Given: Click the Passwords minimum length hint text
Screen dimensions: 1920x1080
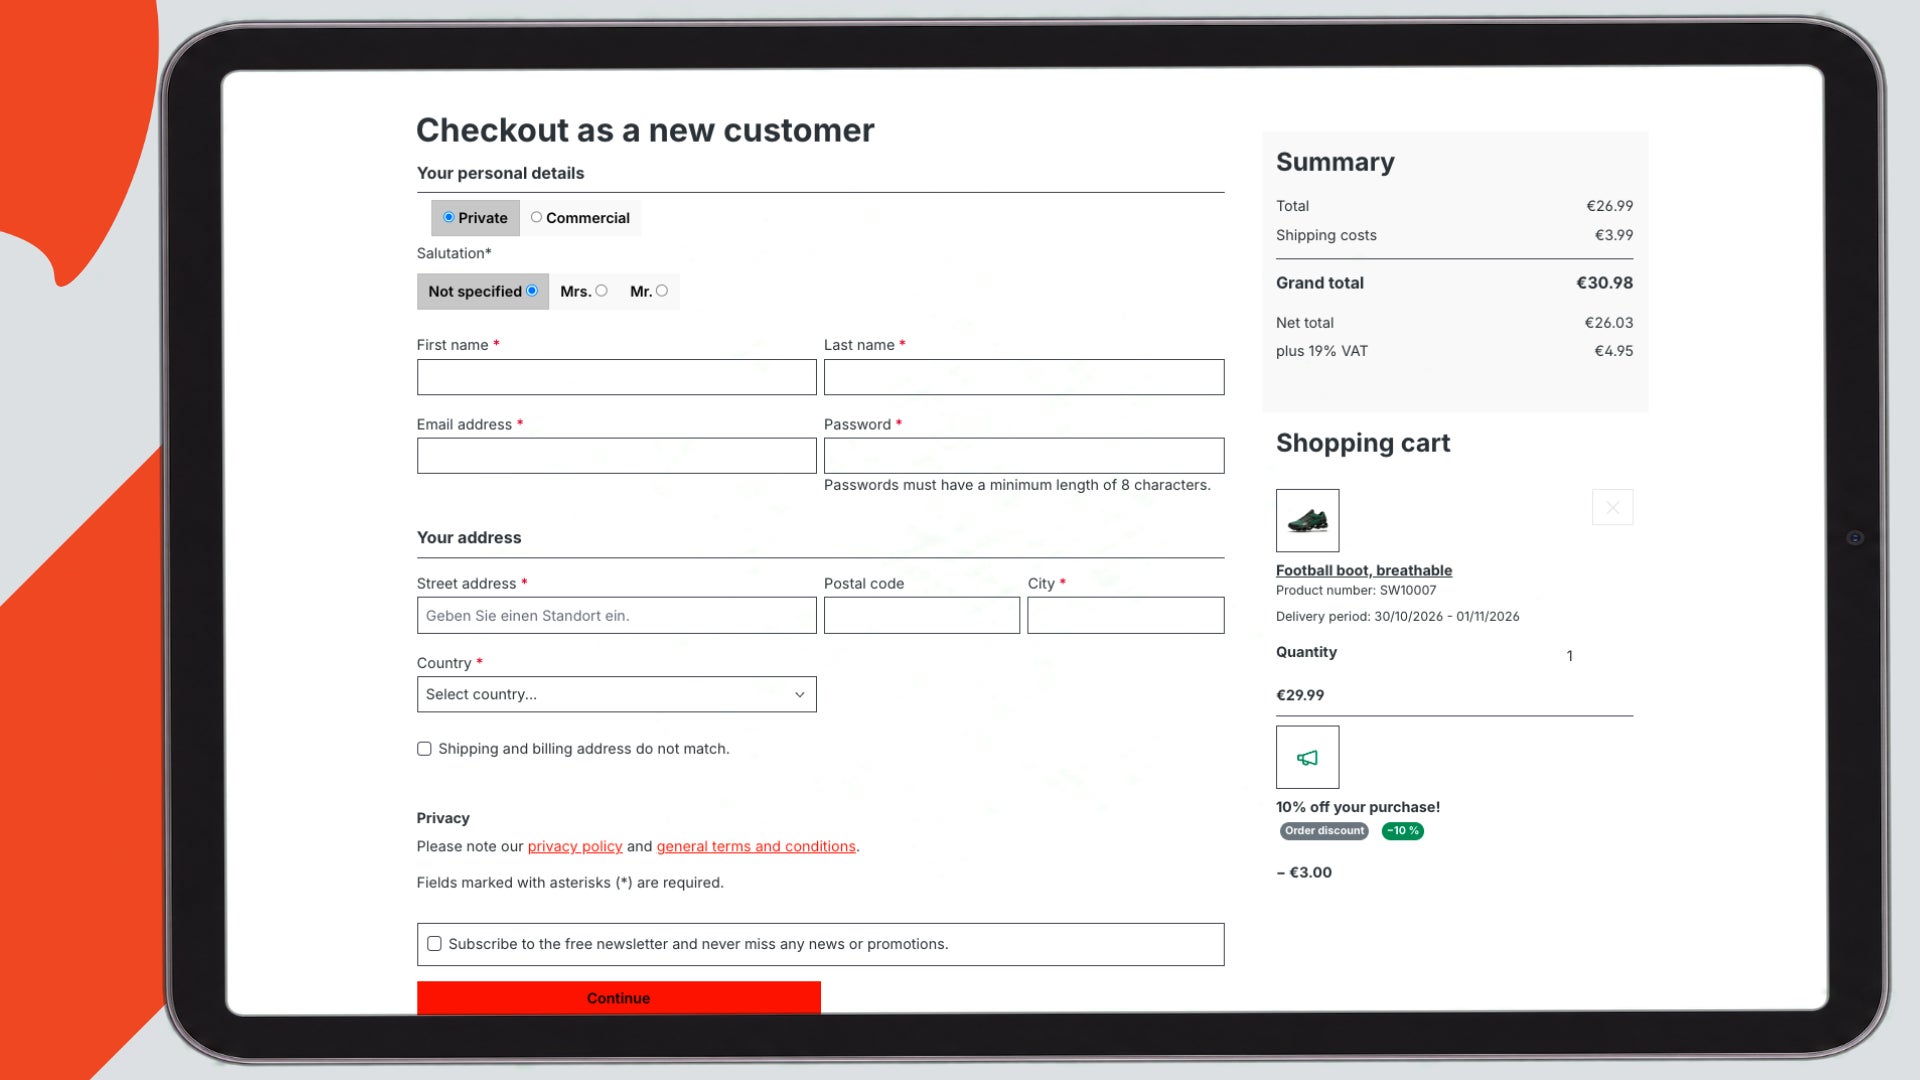Looking at the screenshot, I should 1017,485.
